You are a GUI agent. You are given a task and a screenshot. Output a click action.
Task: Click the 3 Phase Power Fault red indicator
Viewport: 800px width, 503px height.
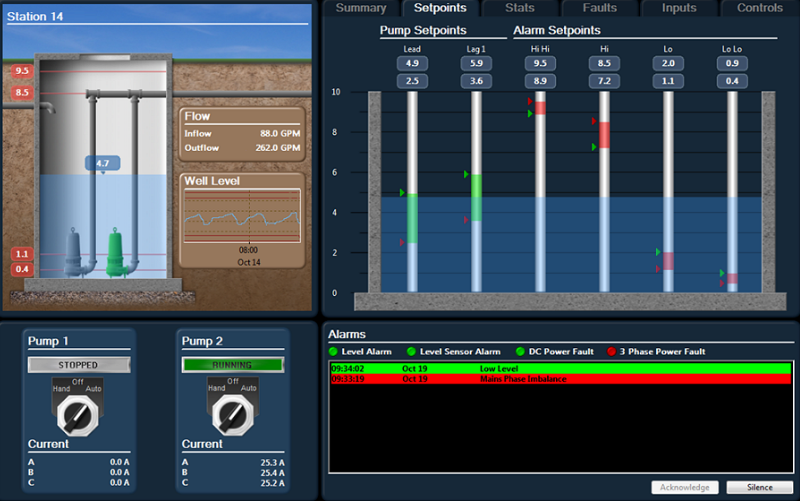[x=611, y=351]
